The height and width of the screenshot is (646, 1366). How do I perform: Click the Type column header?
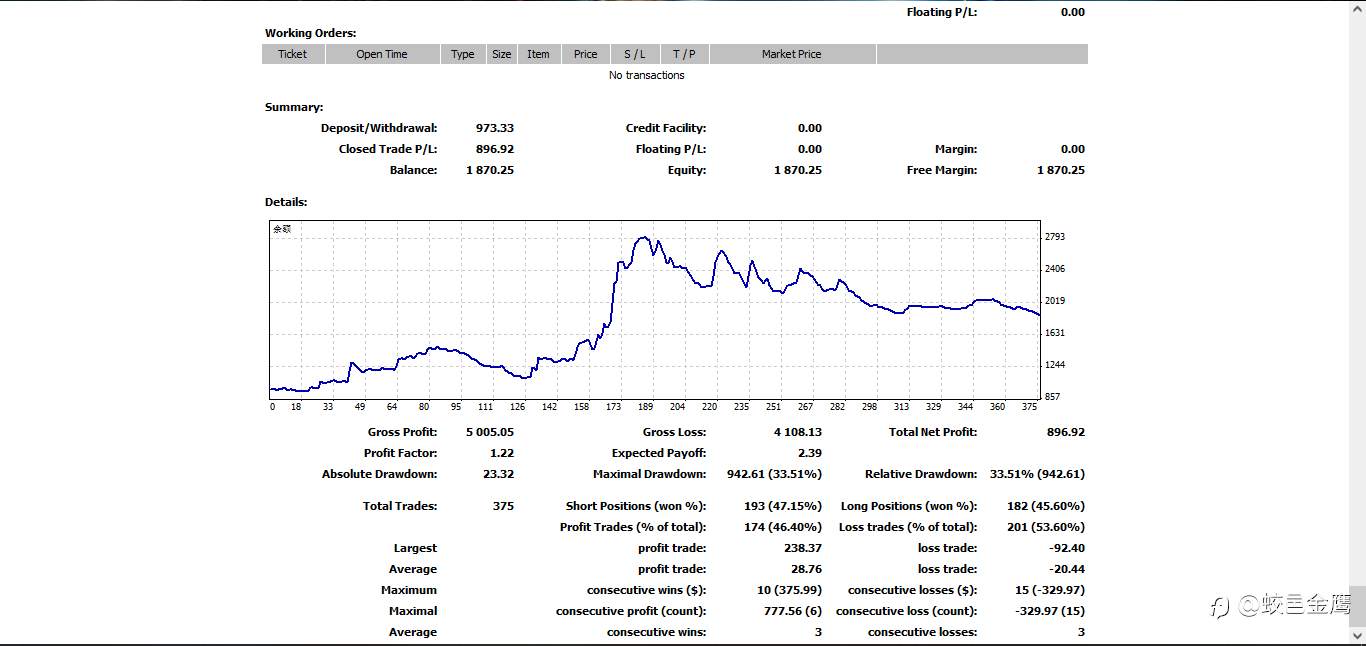[x=462, y=54]
